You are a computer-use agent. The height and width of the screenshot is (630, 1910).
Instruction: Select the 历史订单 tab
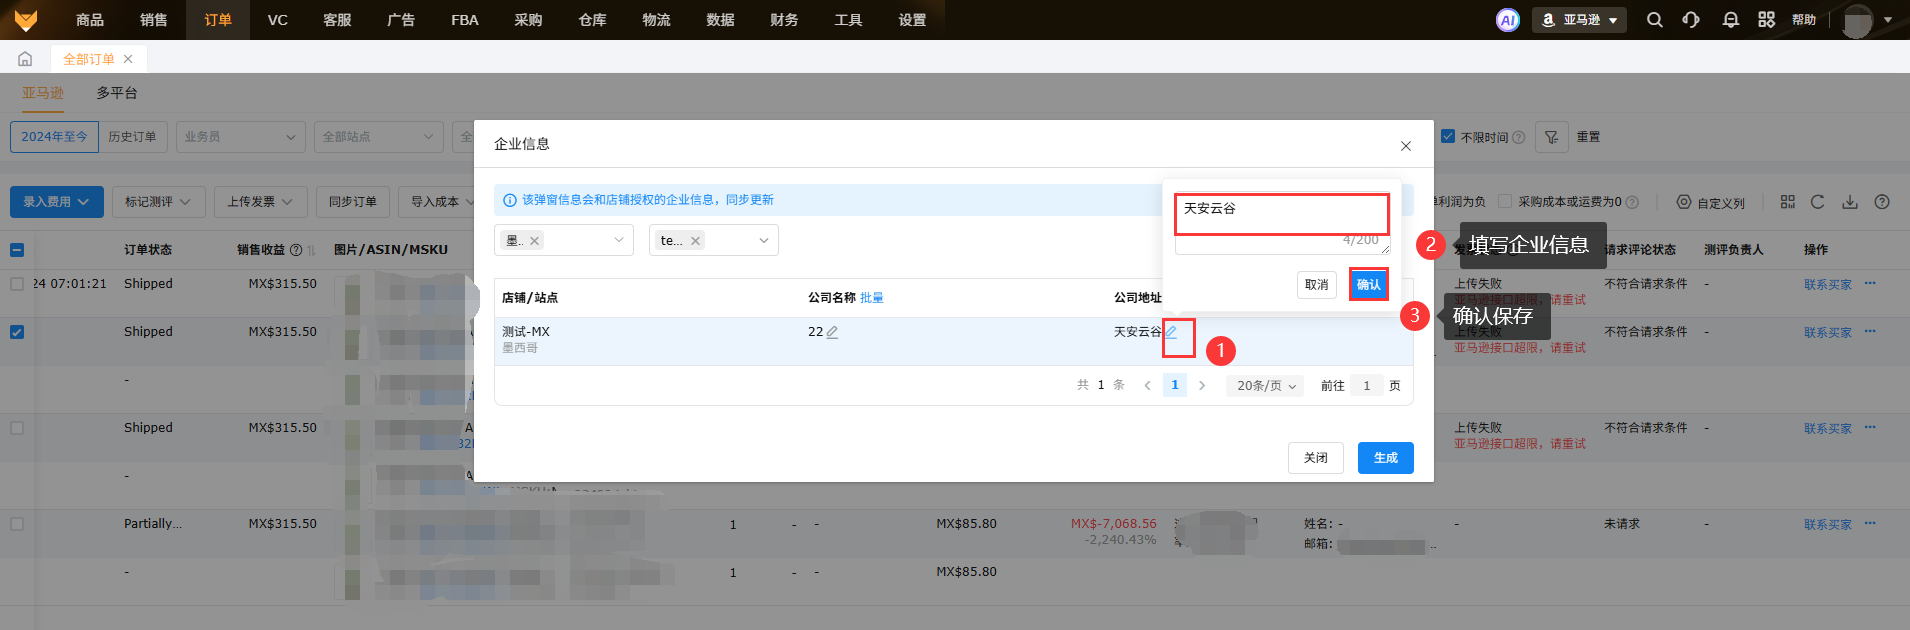(x=132, y=137)
